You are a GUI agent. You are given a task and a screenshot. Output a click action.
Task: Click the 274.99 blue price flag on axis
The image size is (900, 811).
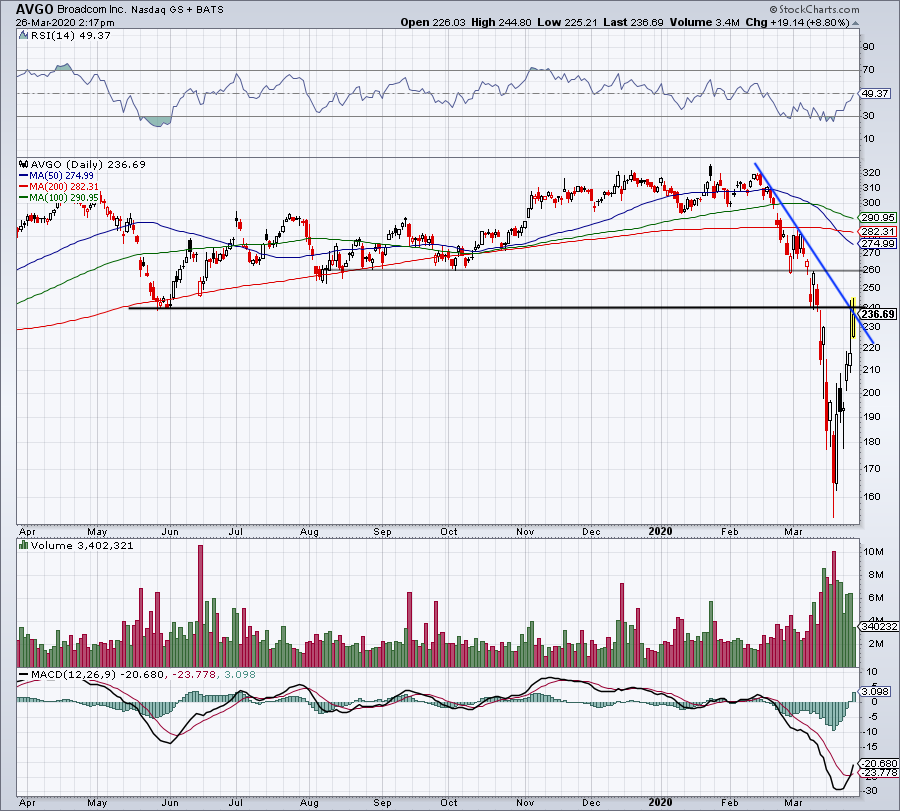877,243
